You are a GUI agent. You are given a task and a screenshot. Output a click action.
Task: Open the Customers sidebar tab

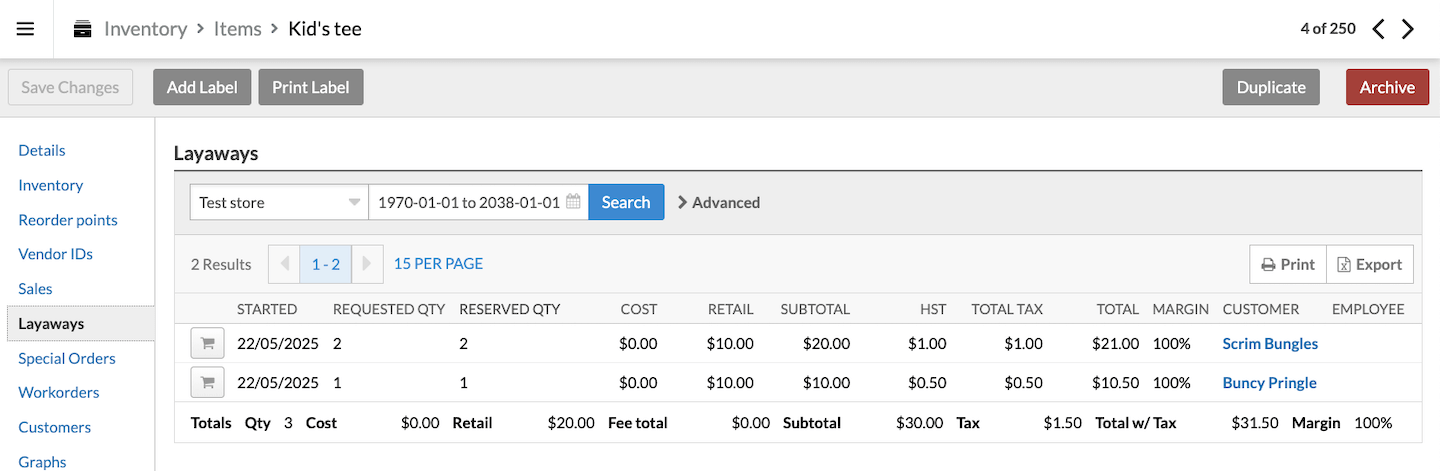point(54,427)
